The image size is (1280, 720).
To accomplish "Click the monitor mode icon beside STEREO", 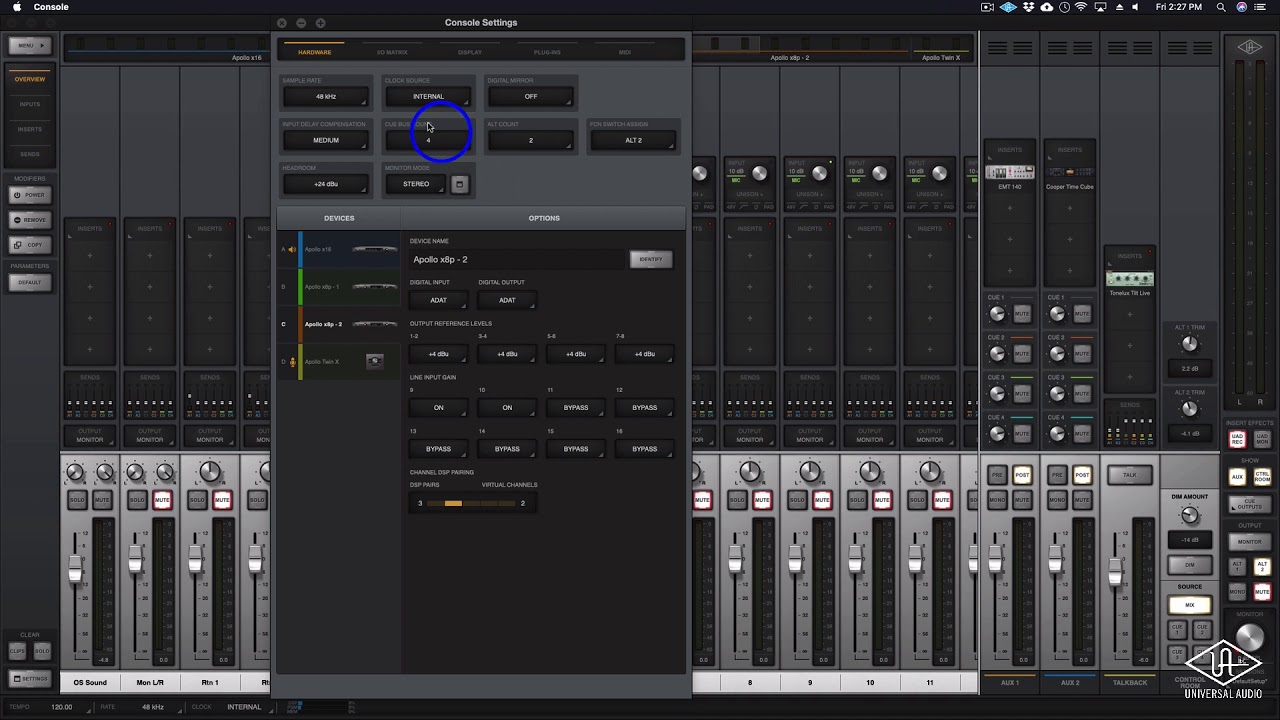I will click(459, 184).
